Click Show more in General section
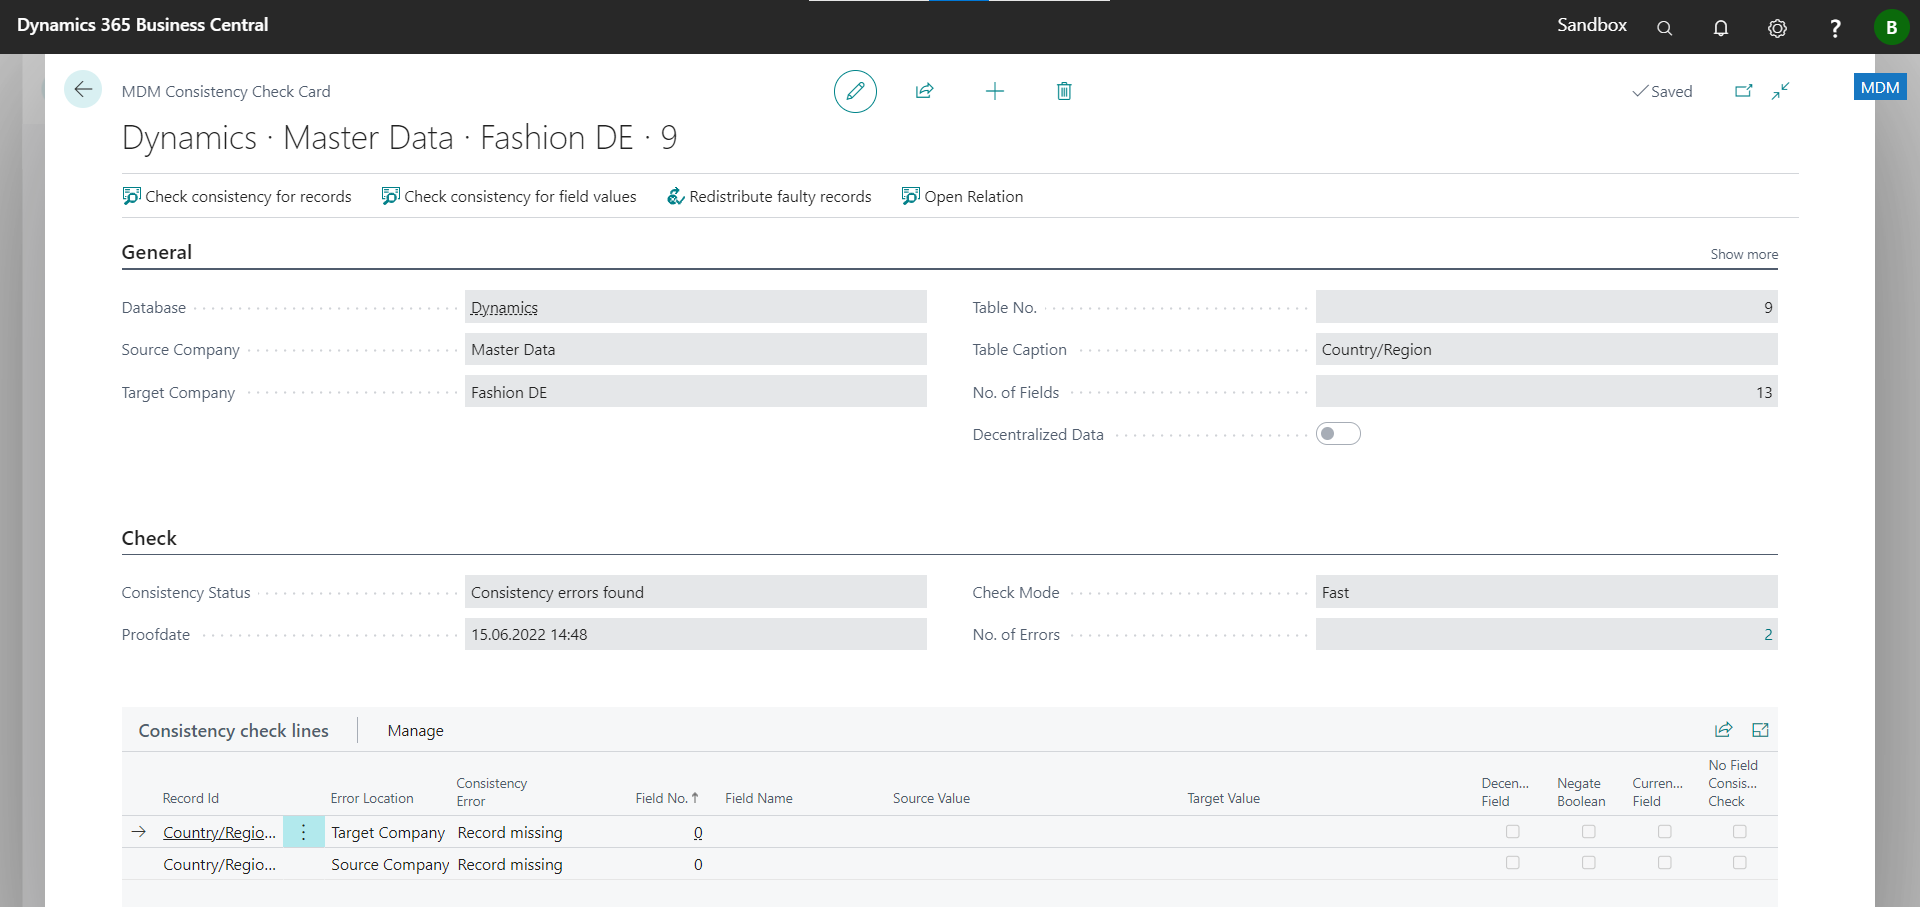Image resolution: width=1920 pixels, height=907 pixels. [x=1744, y=254]
